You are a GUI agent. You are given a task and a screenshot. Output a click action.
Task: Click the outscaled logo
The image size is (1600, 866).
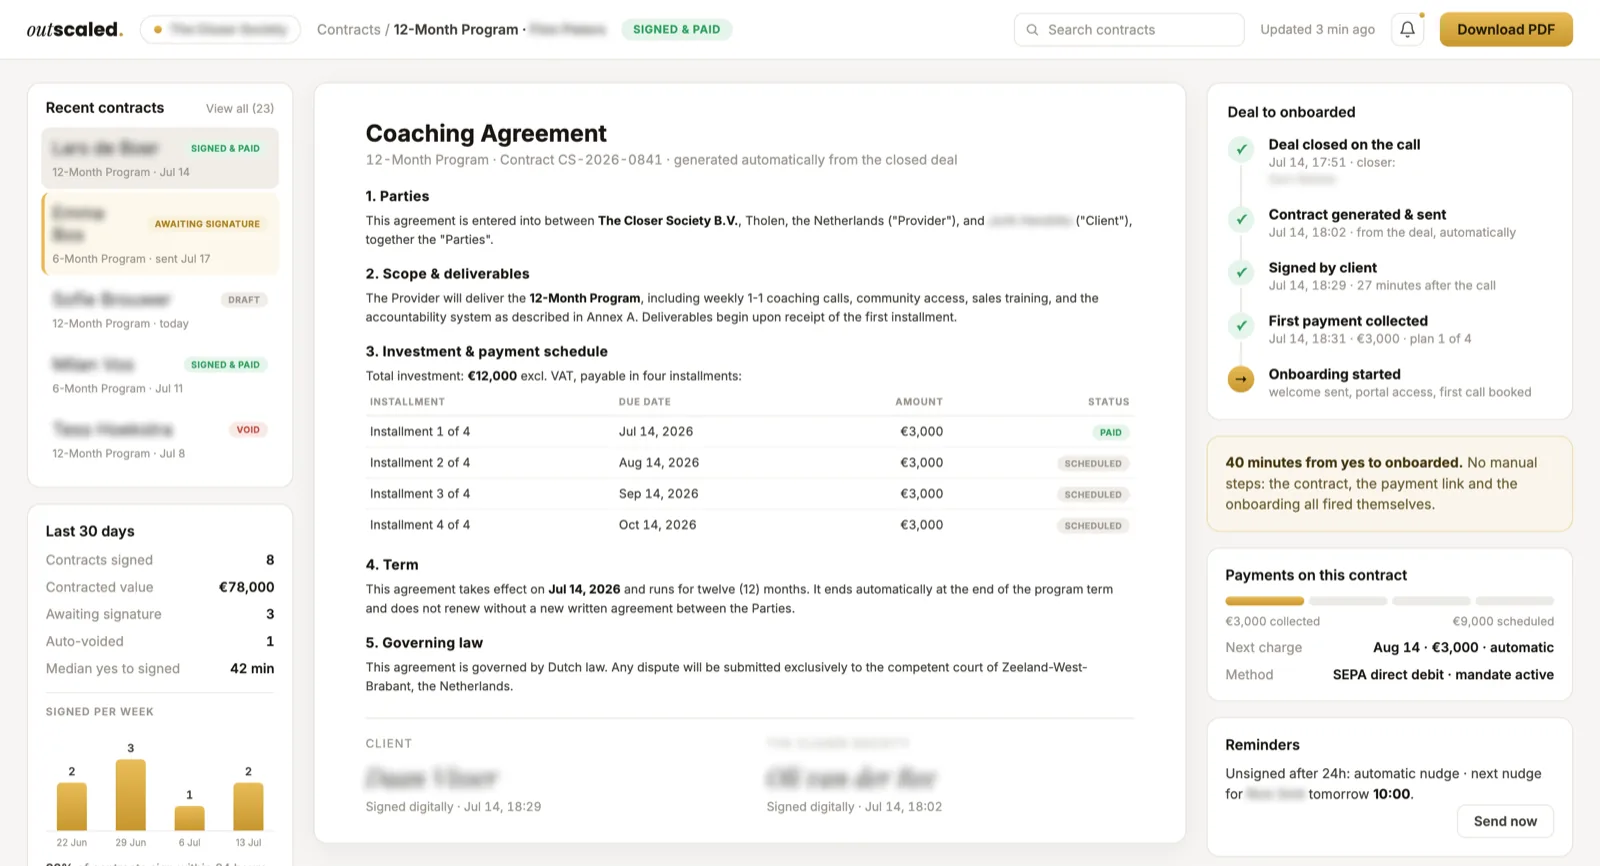coord(75,29)
